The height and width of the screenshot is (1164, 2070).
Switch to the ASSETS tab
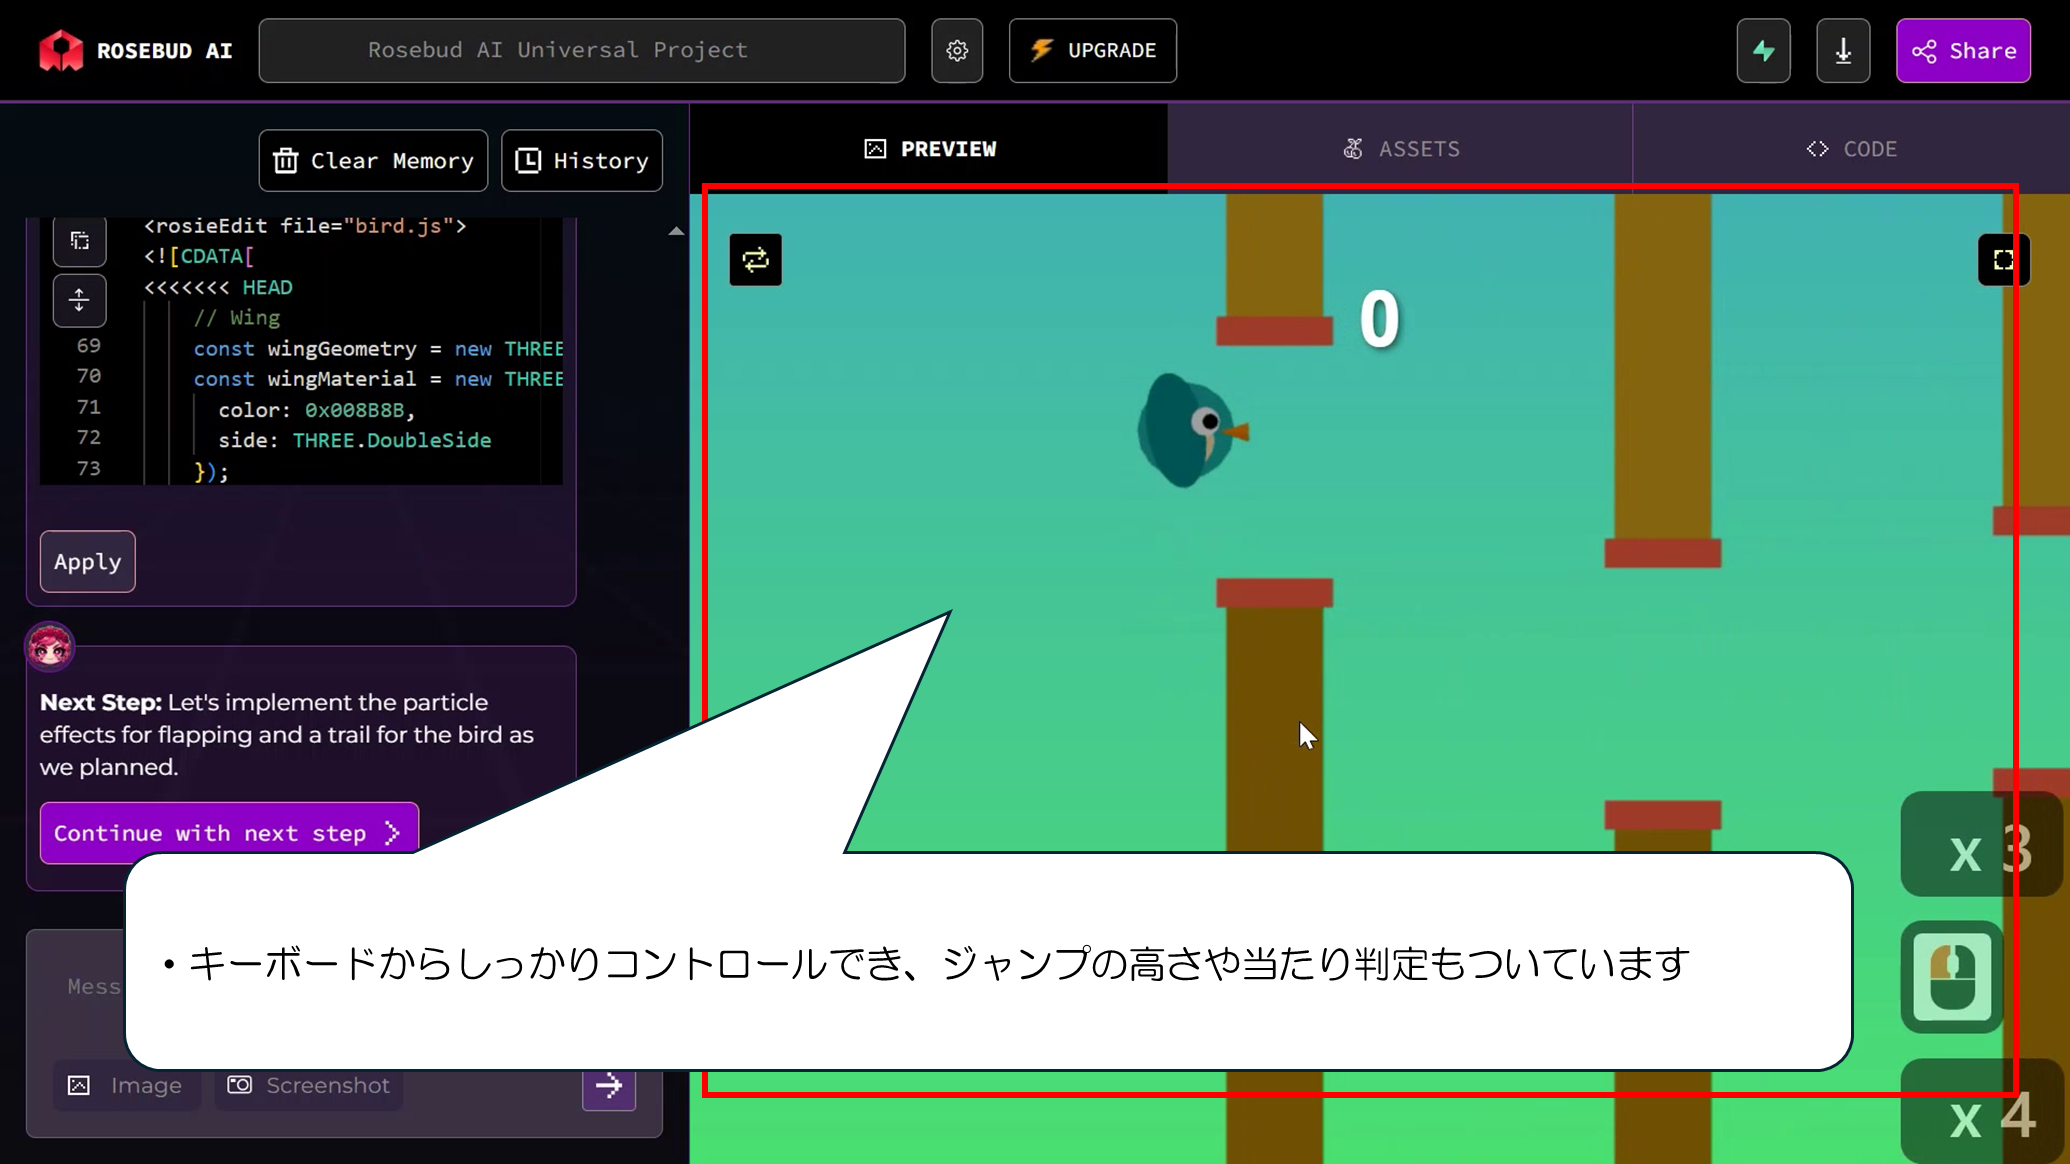tap(1400, 149)
